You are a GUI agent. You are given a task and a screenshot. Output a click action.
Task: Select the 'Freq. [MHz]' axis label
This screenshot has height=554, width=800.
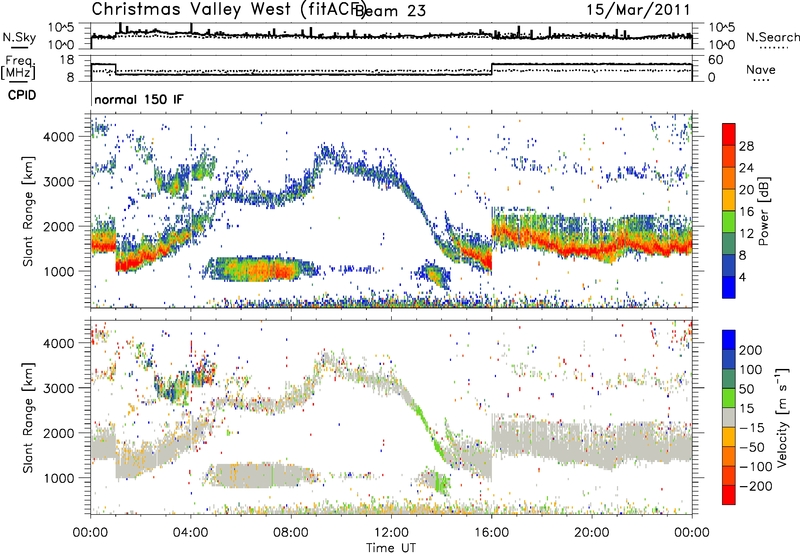18,68
